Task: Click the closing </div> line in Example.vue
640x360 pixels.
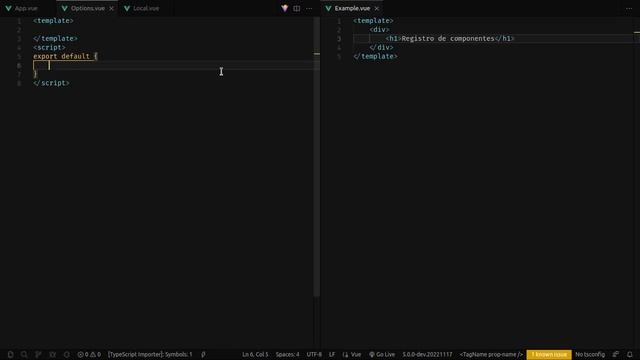Action: (x=381, y=47)
